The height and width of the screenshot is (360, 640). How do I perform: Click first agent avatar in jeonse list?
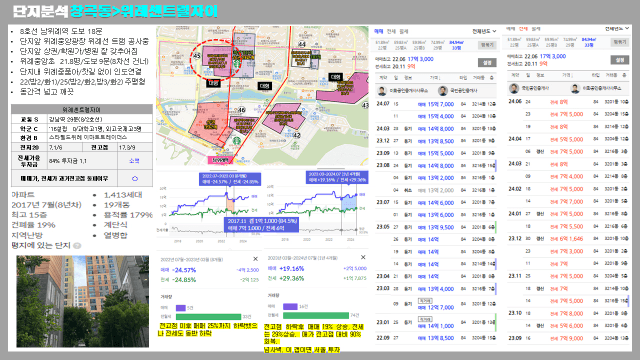[514, 88]
